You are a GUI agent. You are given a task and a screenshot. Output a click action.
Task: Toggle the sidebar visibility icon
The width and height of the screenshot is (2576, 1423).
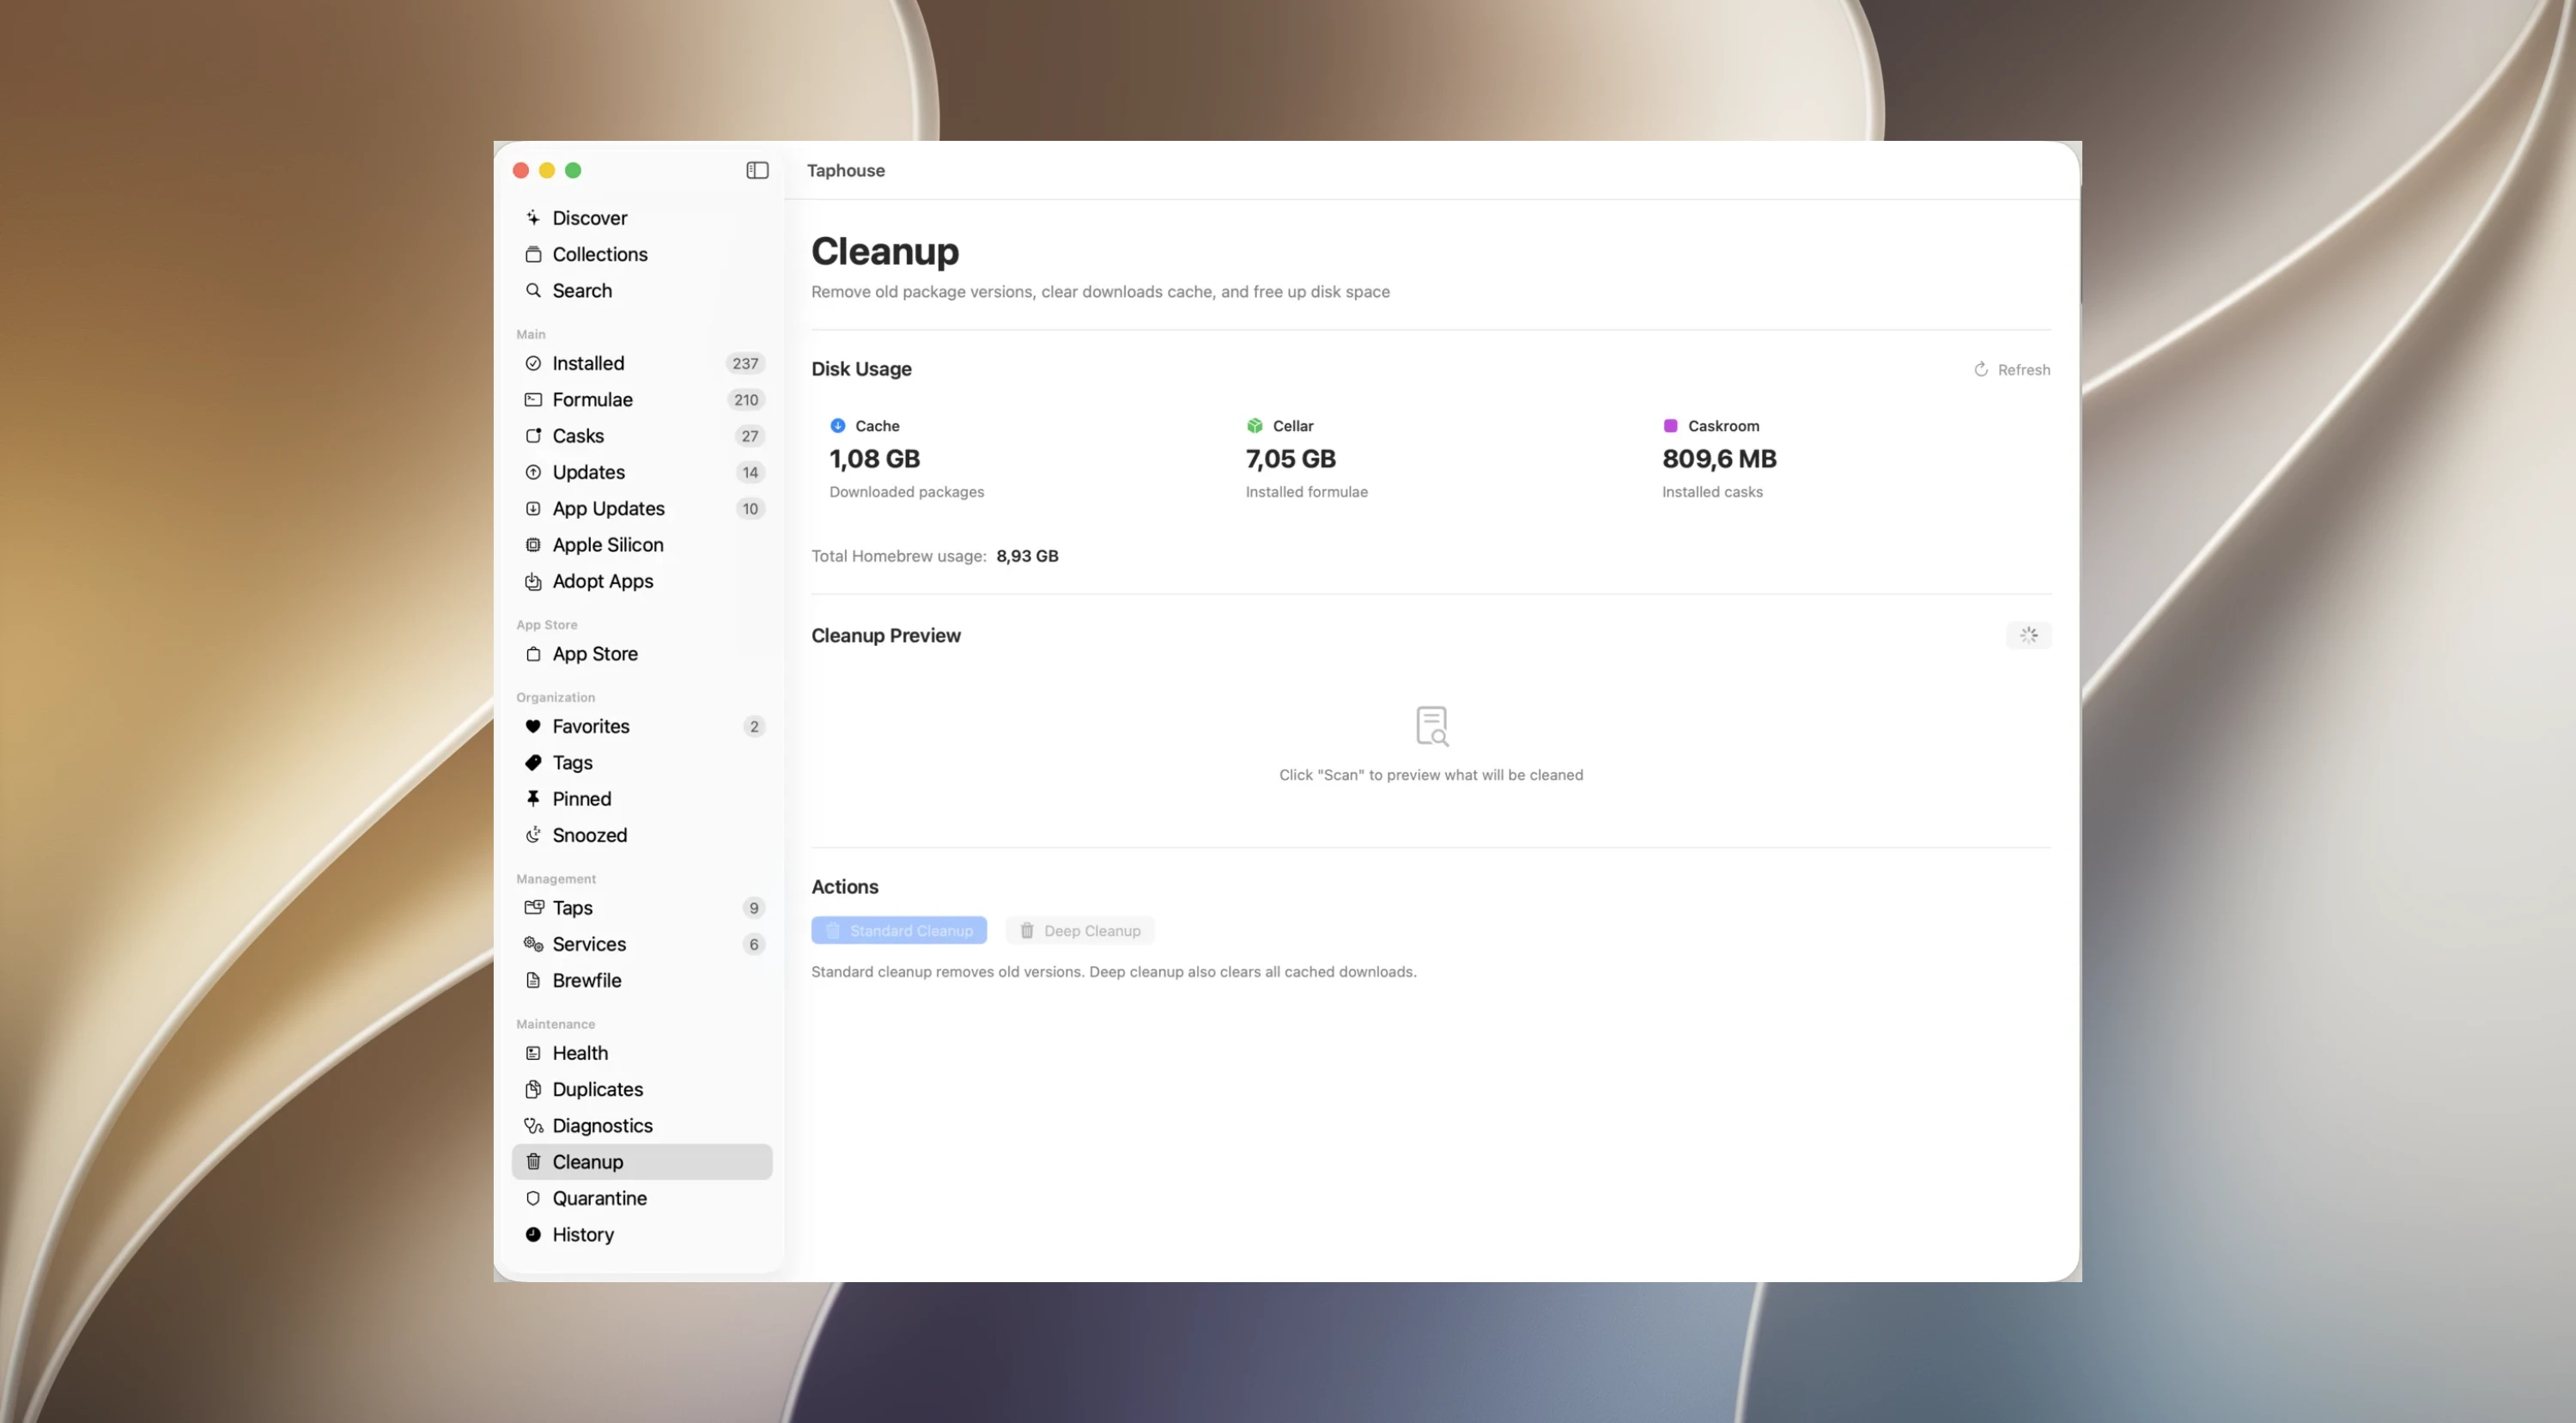757,170
